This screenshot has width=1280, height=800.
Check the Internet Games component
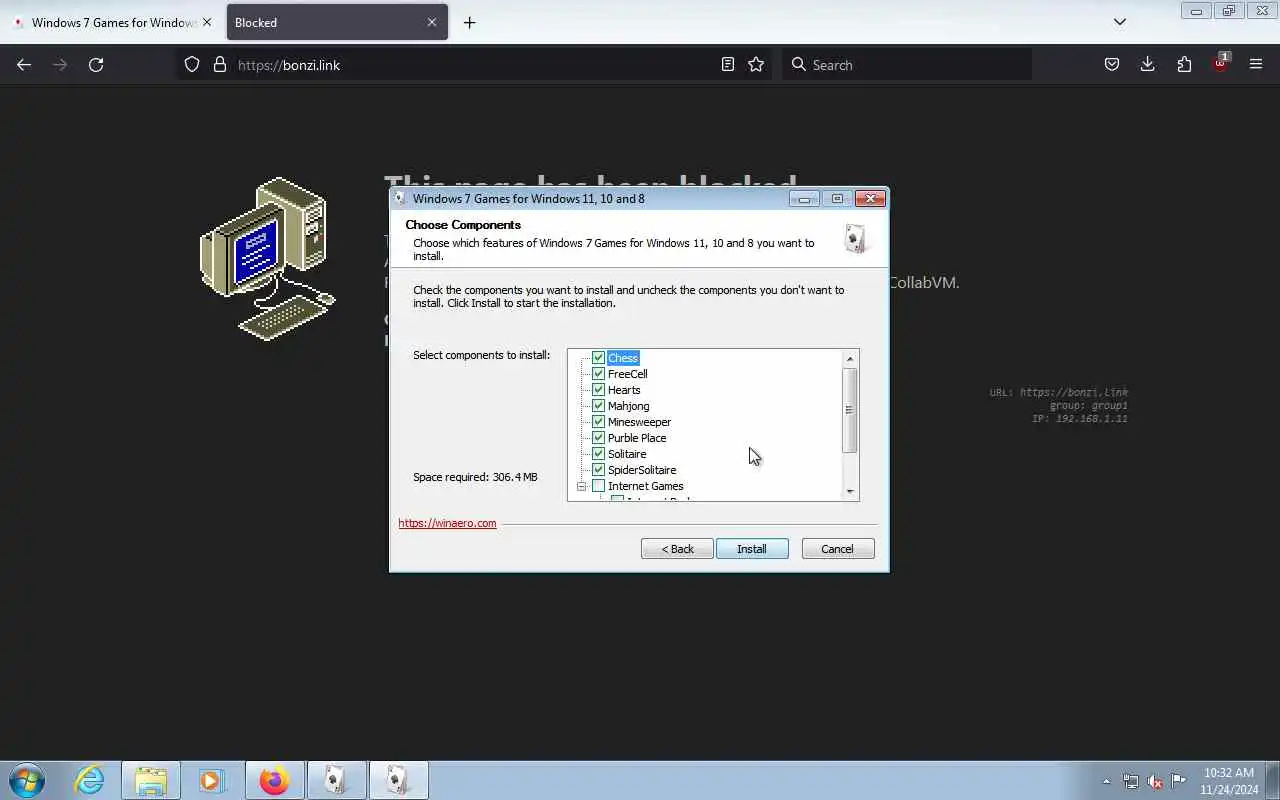pos(598,486)
